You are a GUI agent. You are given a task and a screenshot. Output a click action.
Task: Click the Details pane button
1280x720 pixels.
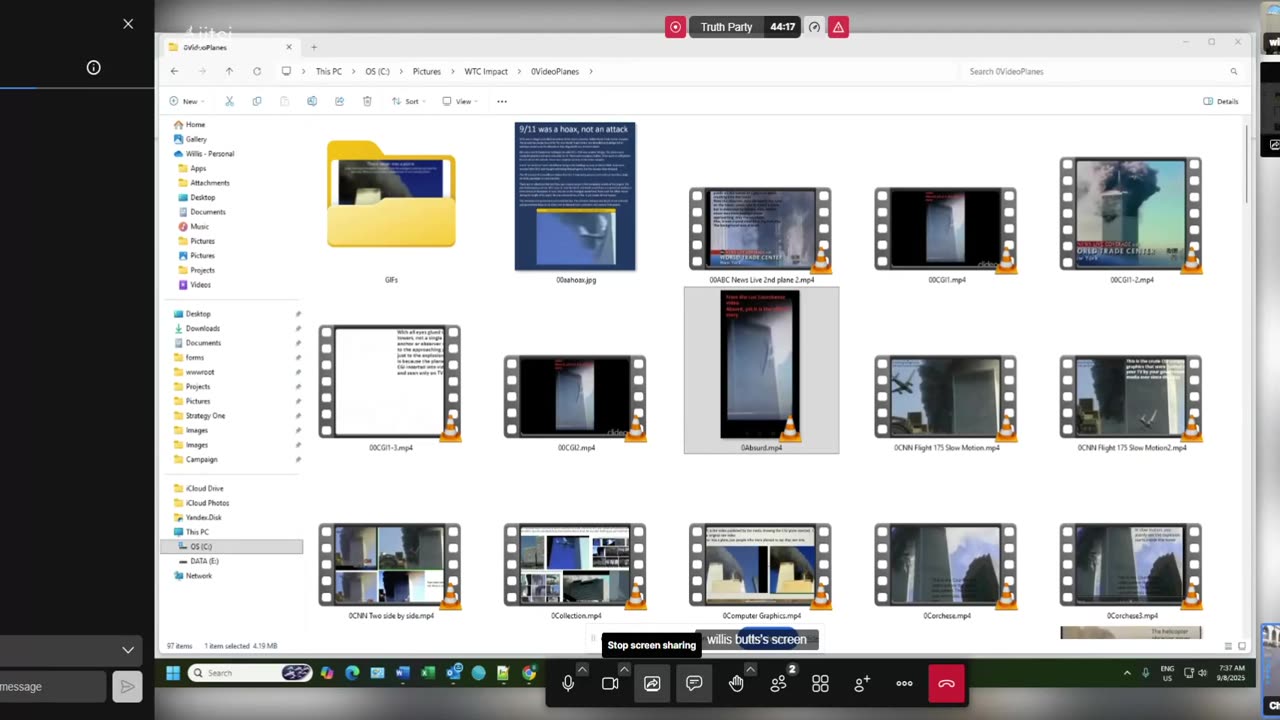pos(1220,101)
